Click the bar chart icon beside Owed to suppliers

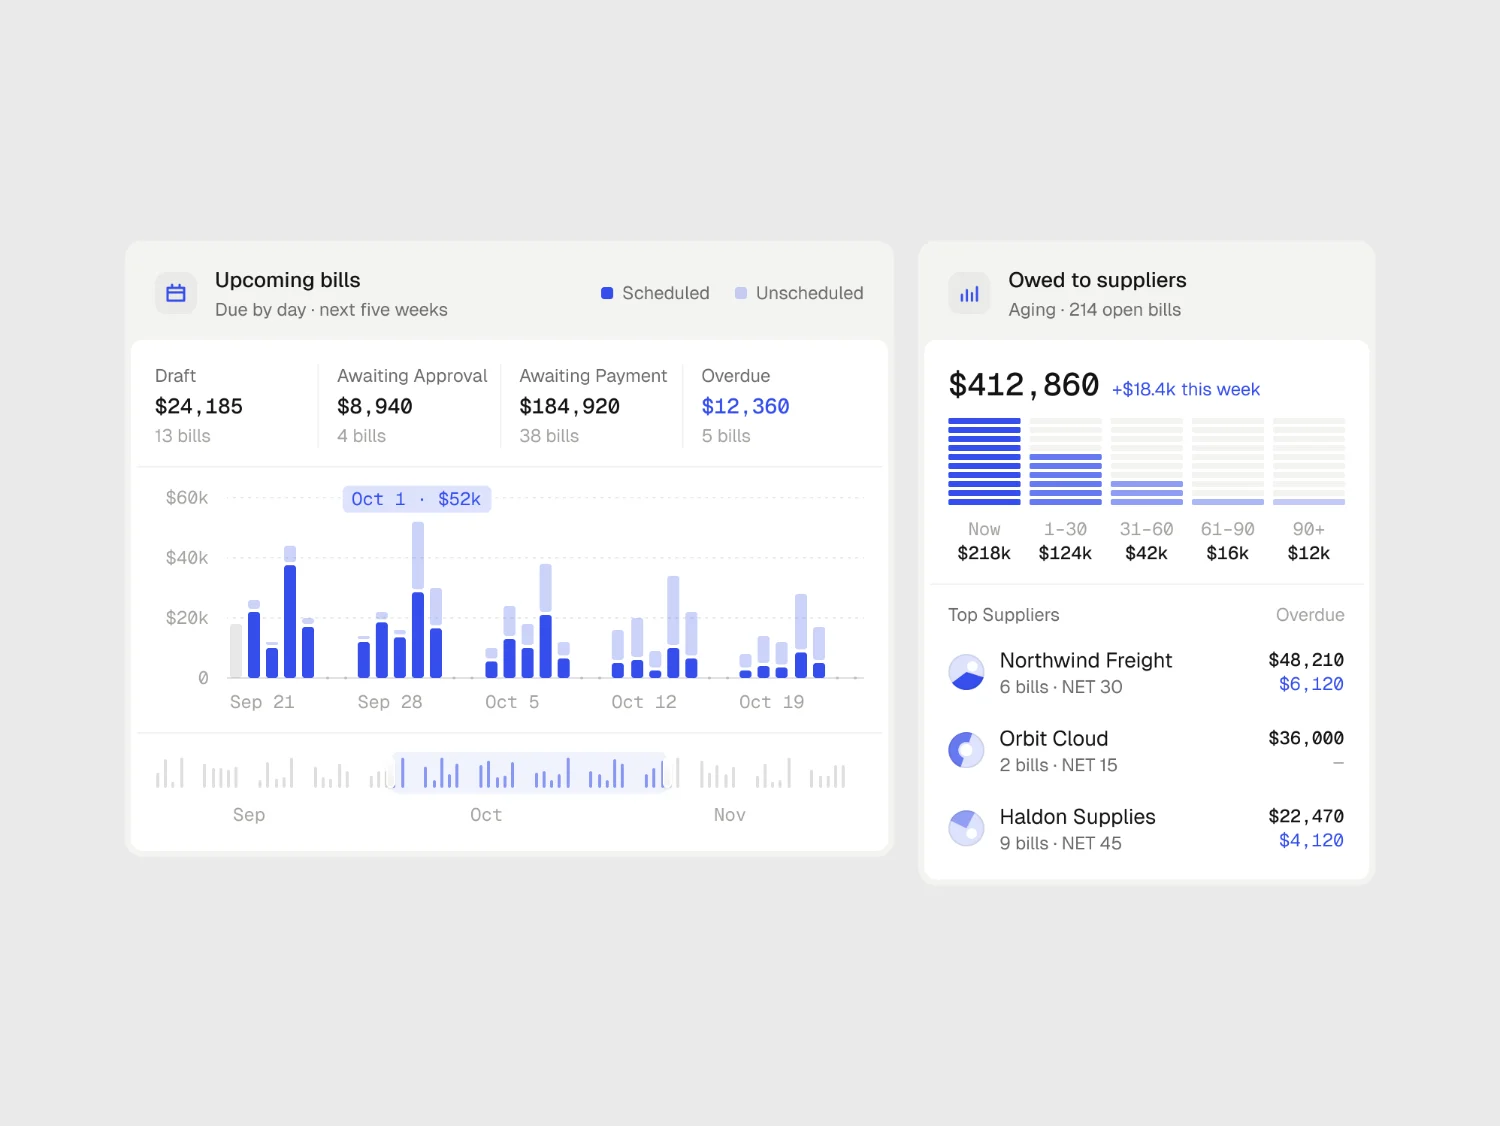[969, 293]
